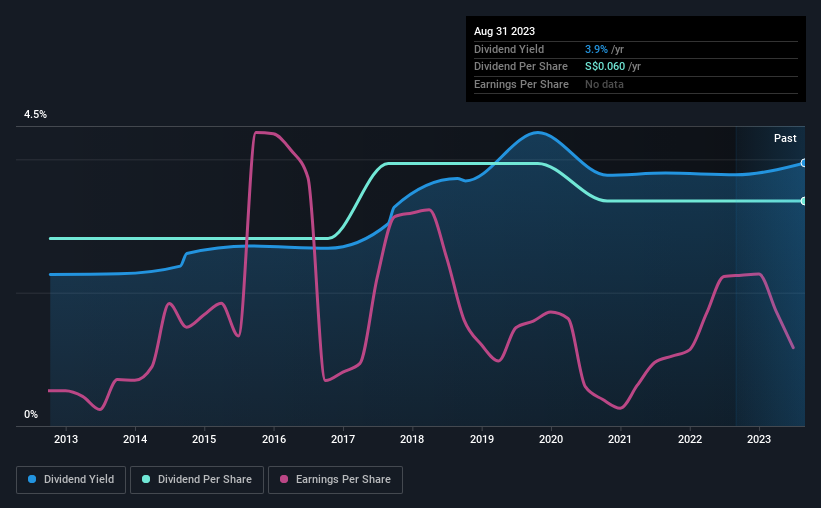Click the teal Dividend Per Share legend dot
This screenshot has height=508, width=821.
pos(146,479)
